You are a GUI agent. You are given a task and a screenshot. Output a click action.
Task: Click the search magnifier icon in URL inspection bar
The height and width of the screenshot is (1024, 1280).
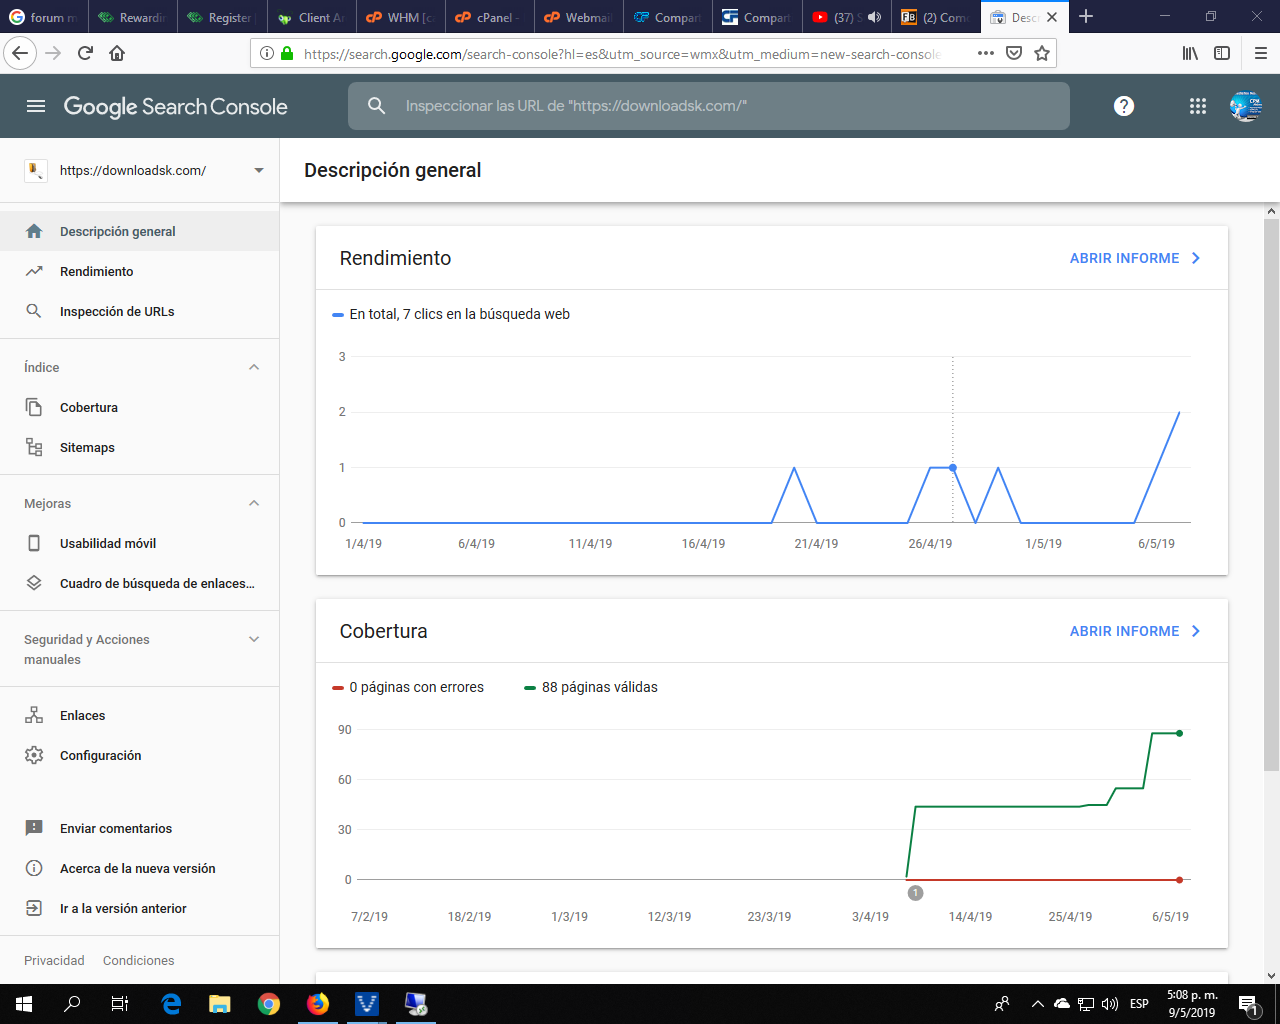click(376, 106)
